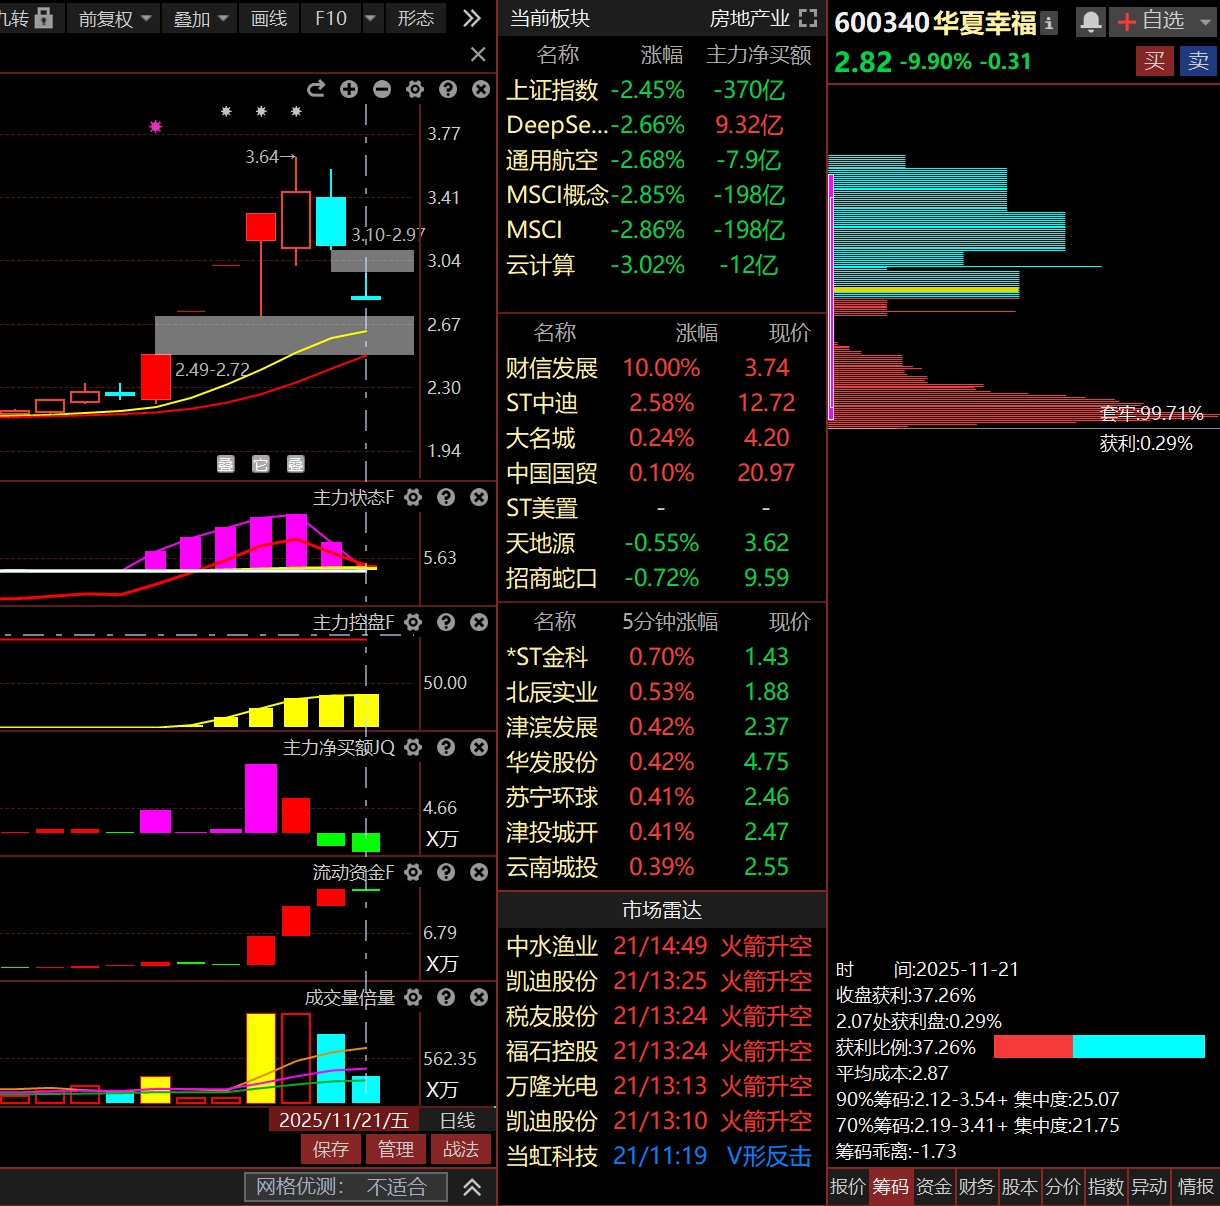The width and height of the screenshot is (1220, 1206).
Task: Close the 主力状态F indicator panel
Action: click(x=479, y=497)
